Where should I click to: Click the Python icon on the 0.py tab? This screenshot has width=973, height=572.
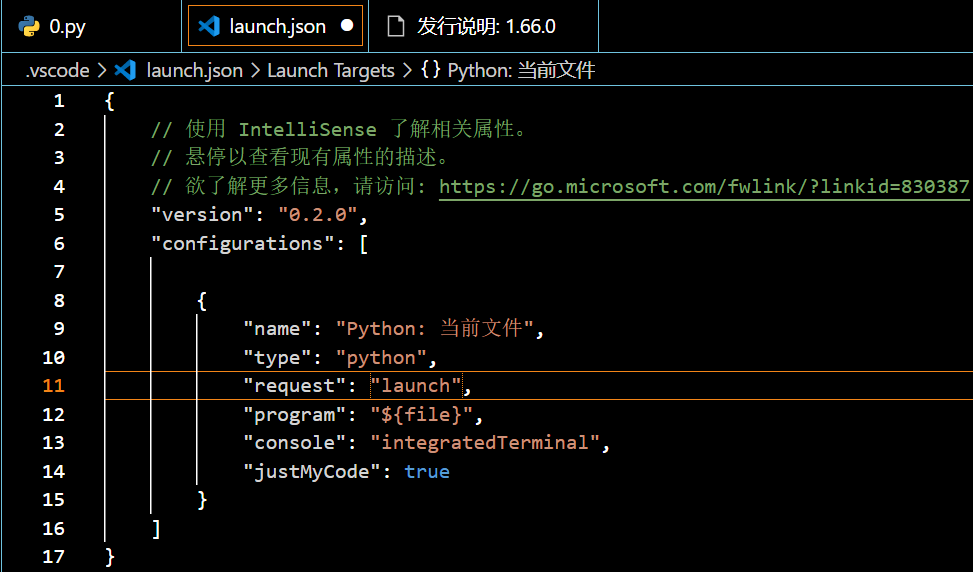click(x=30, y=26)
